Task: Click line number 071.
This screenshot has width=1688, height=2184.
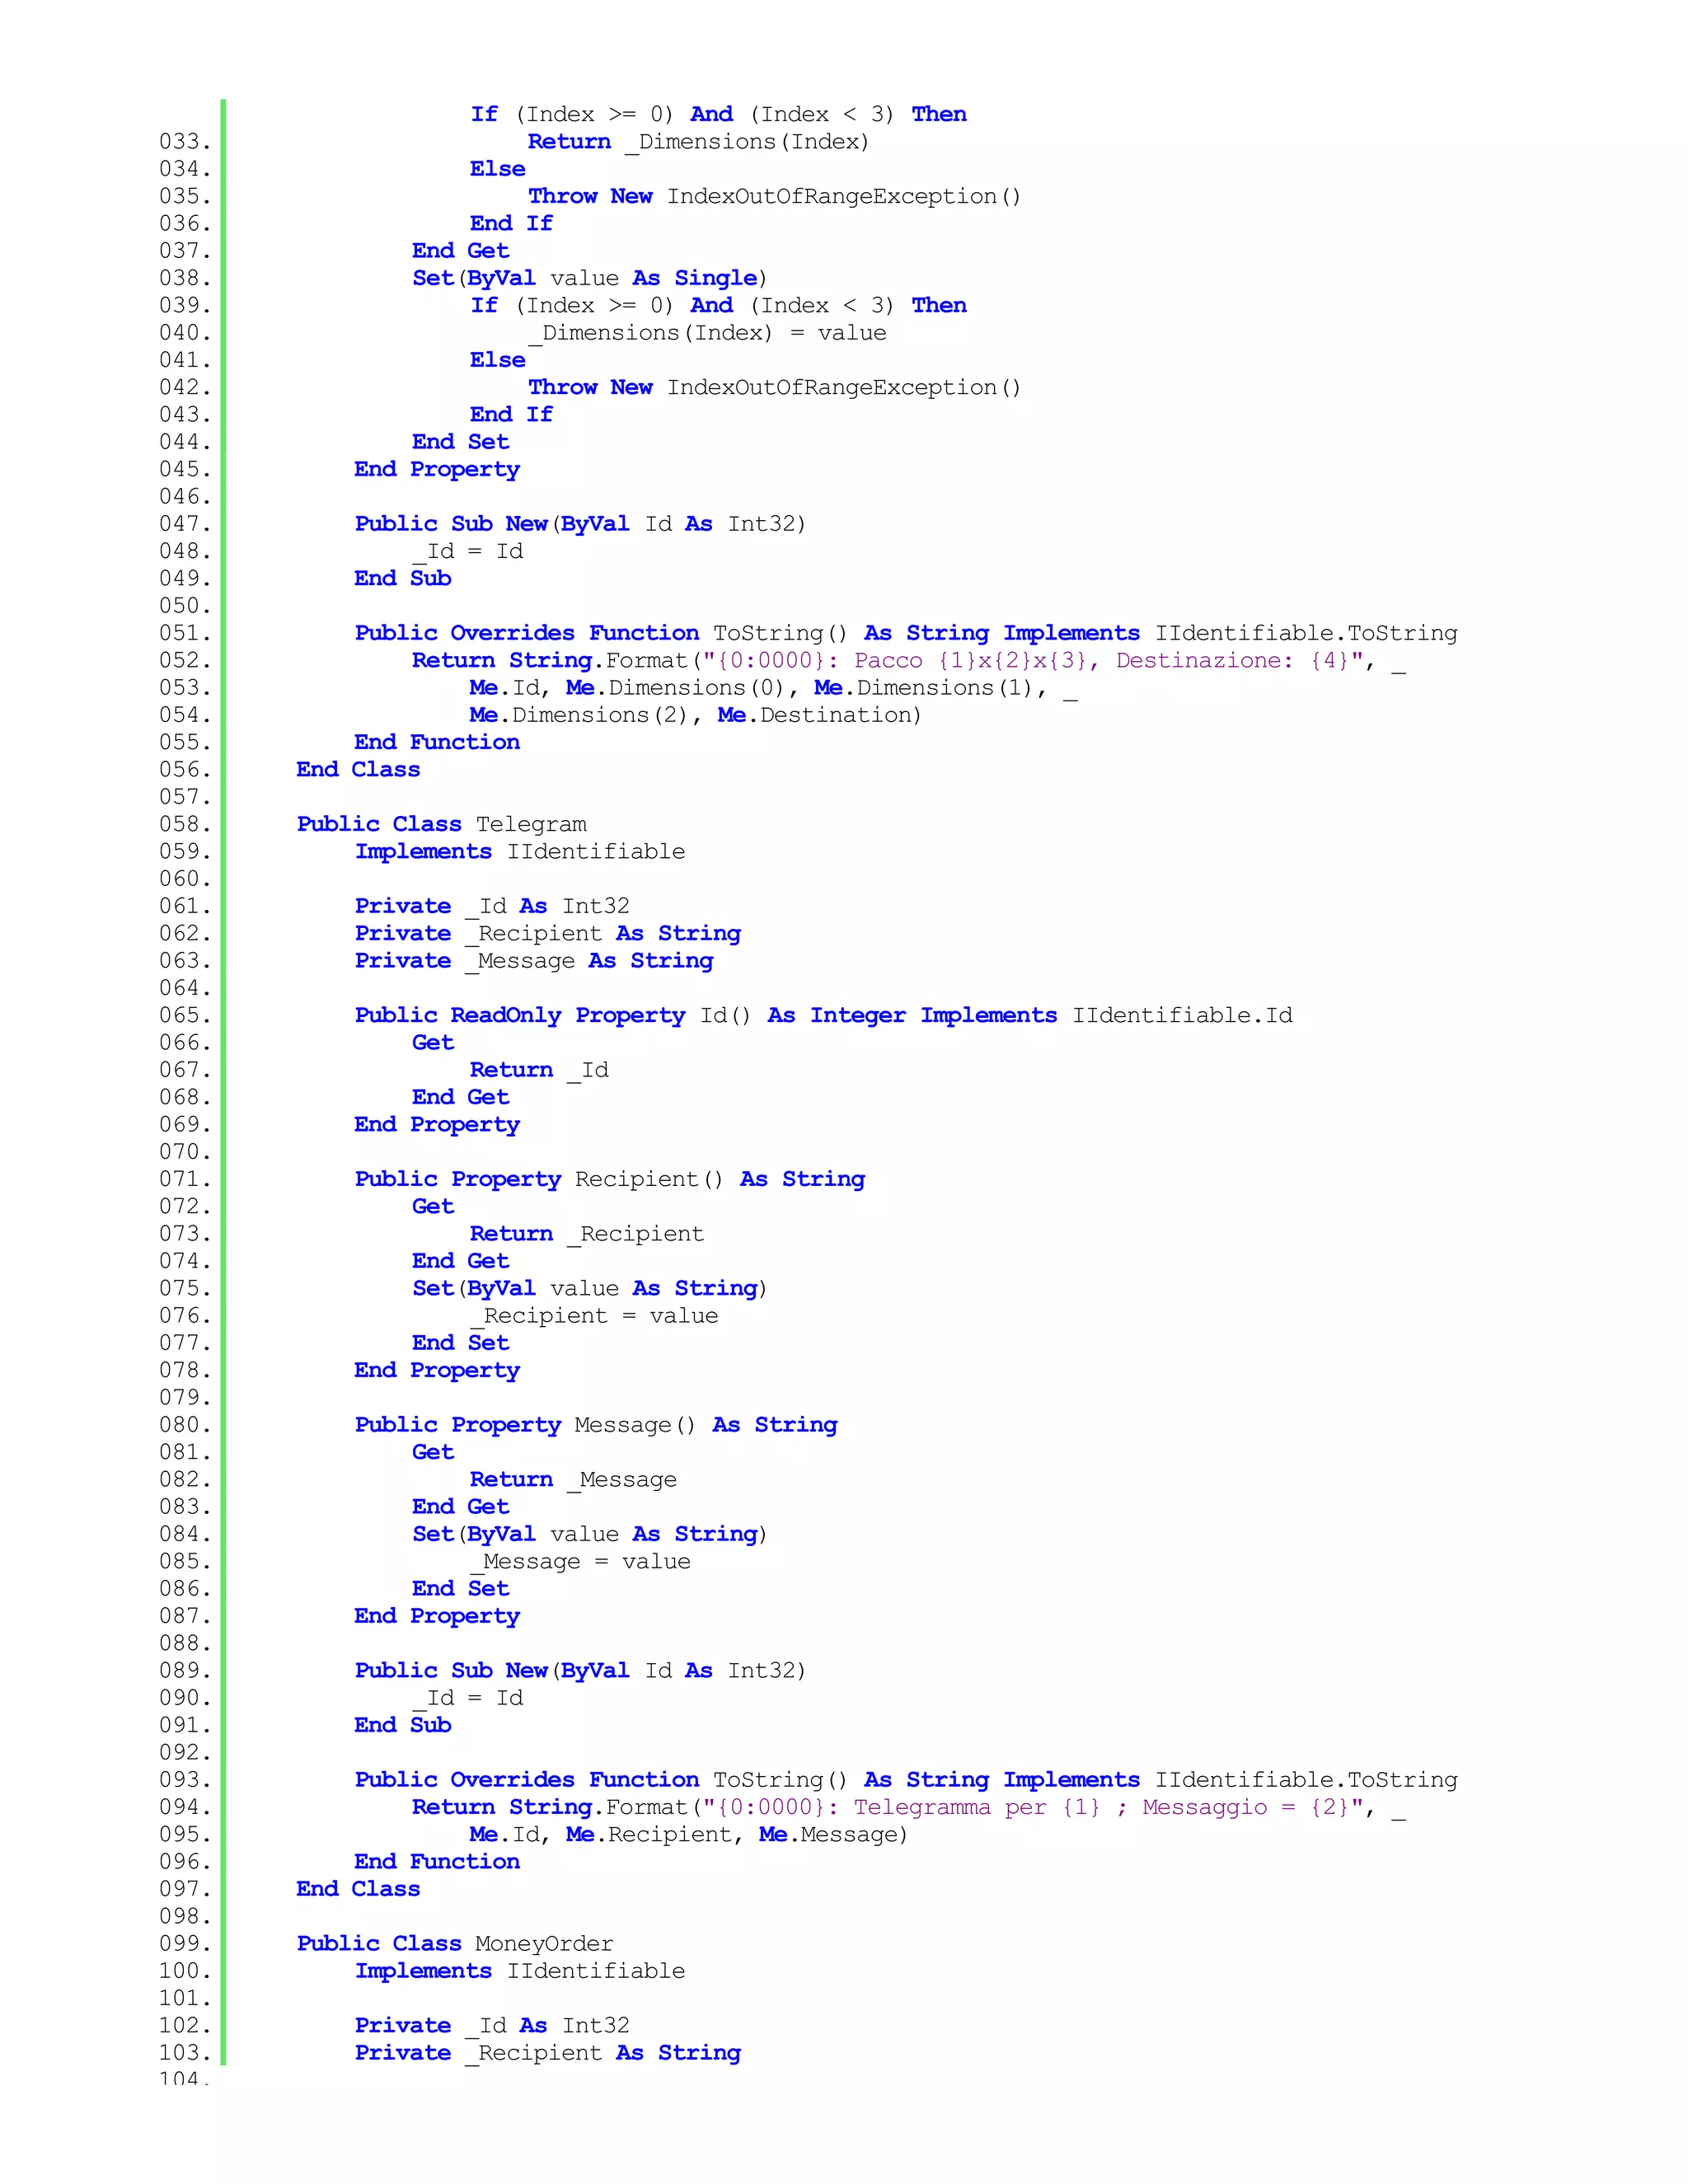Action: [x=185, y=1179]
